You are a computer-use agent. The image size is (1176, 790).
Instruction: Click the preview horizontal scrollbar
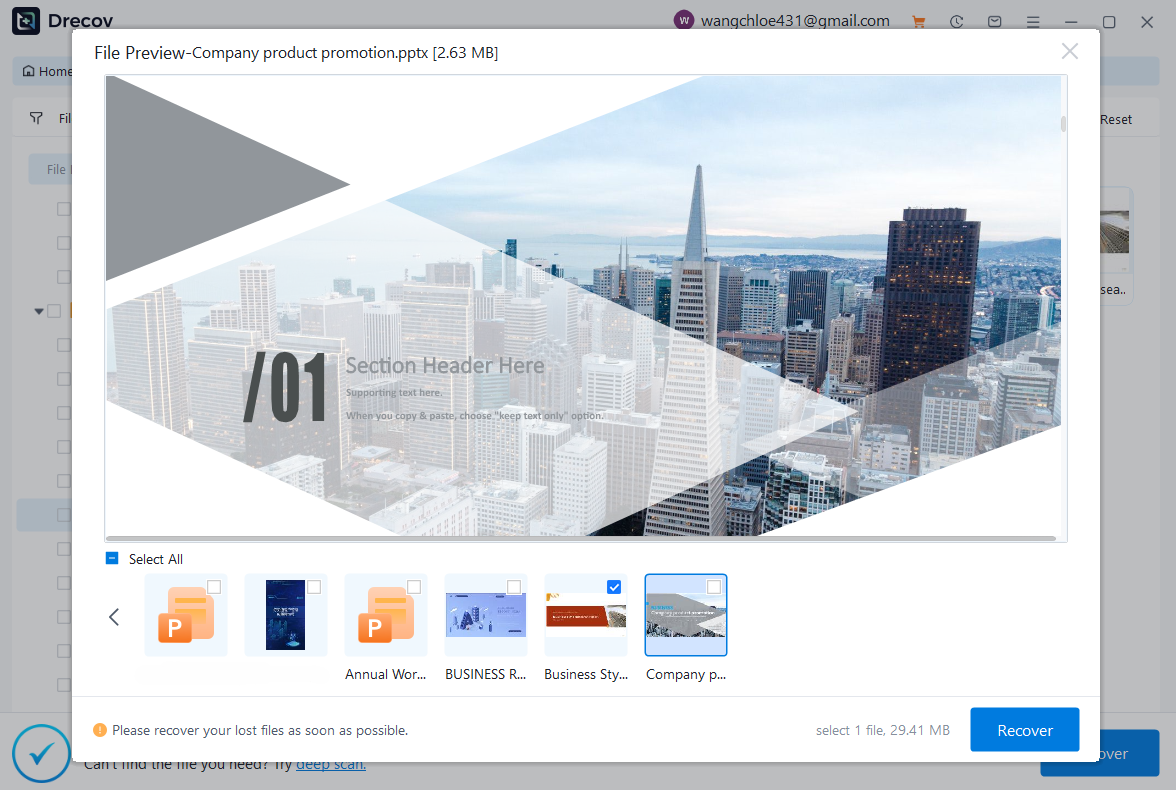[x=580, y=538]
